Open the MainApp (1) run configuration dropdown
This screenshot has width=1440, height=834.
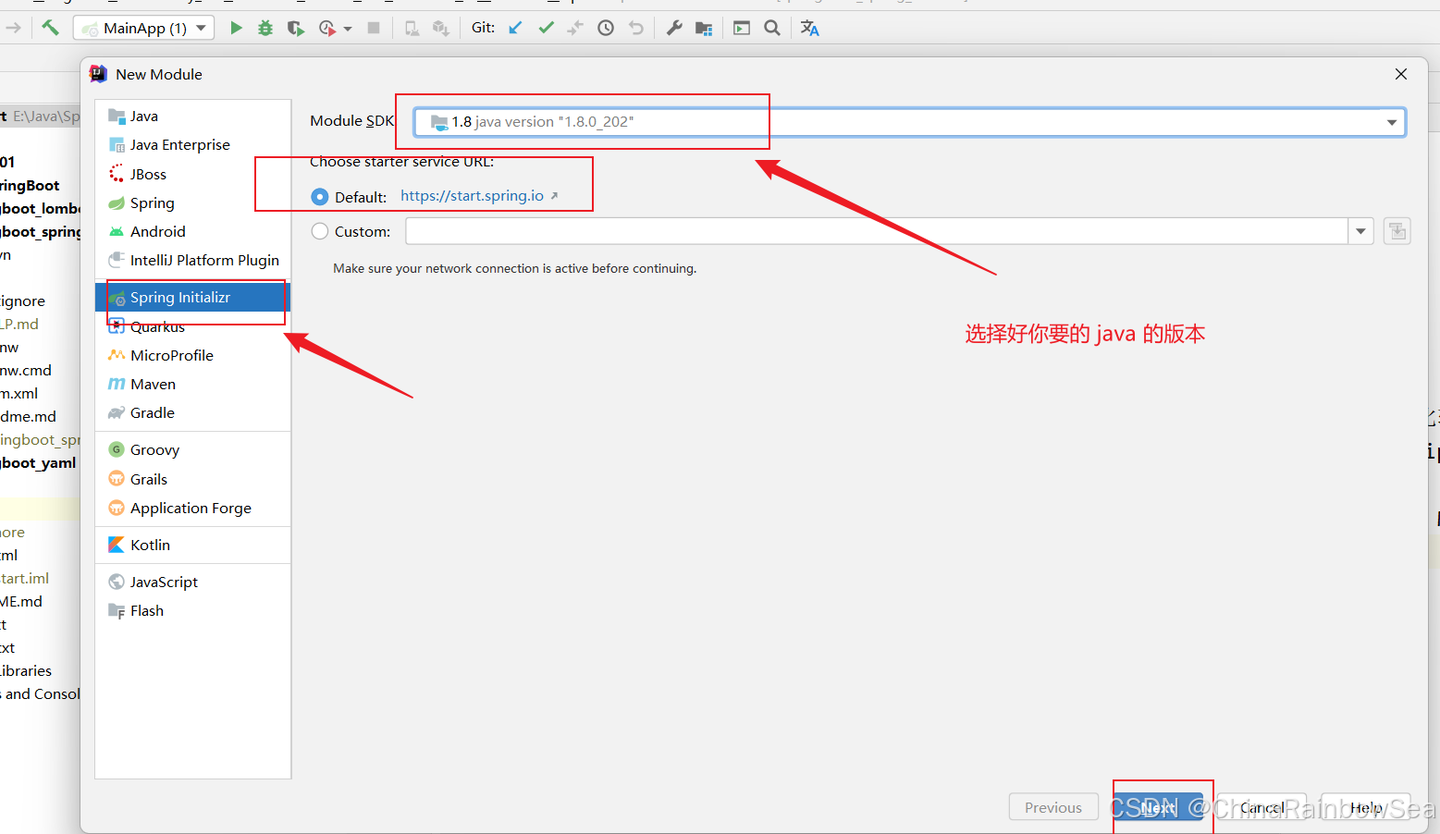144,28
